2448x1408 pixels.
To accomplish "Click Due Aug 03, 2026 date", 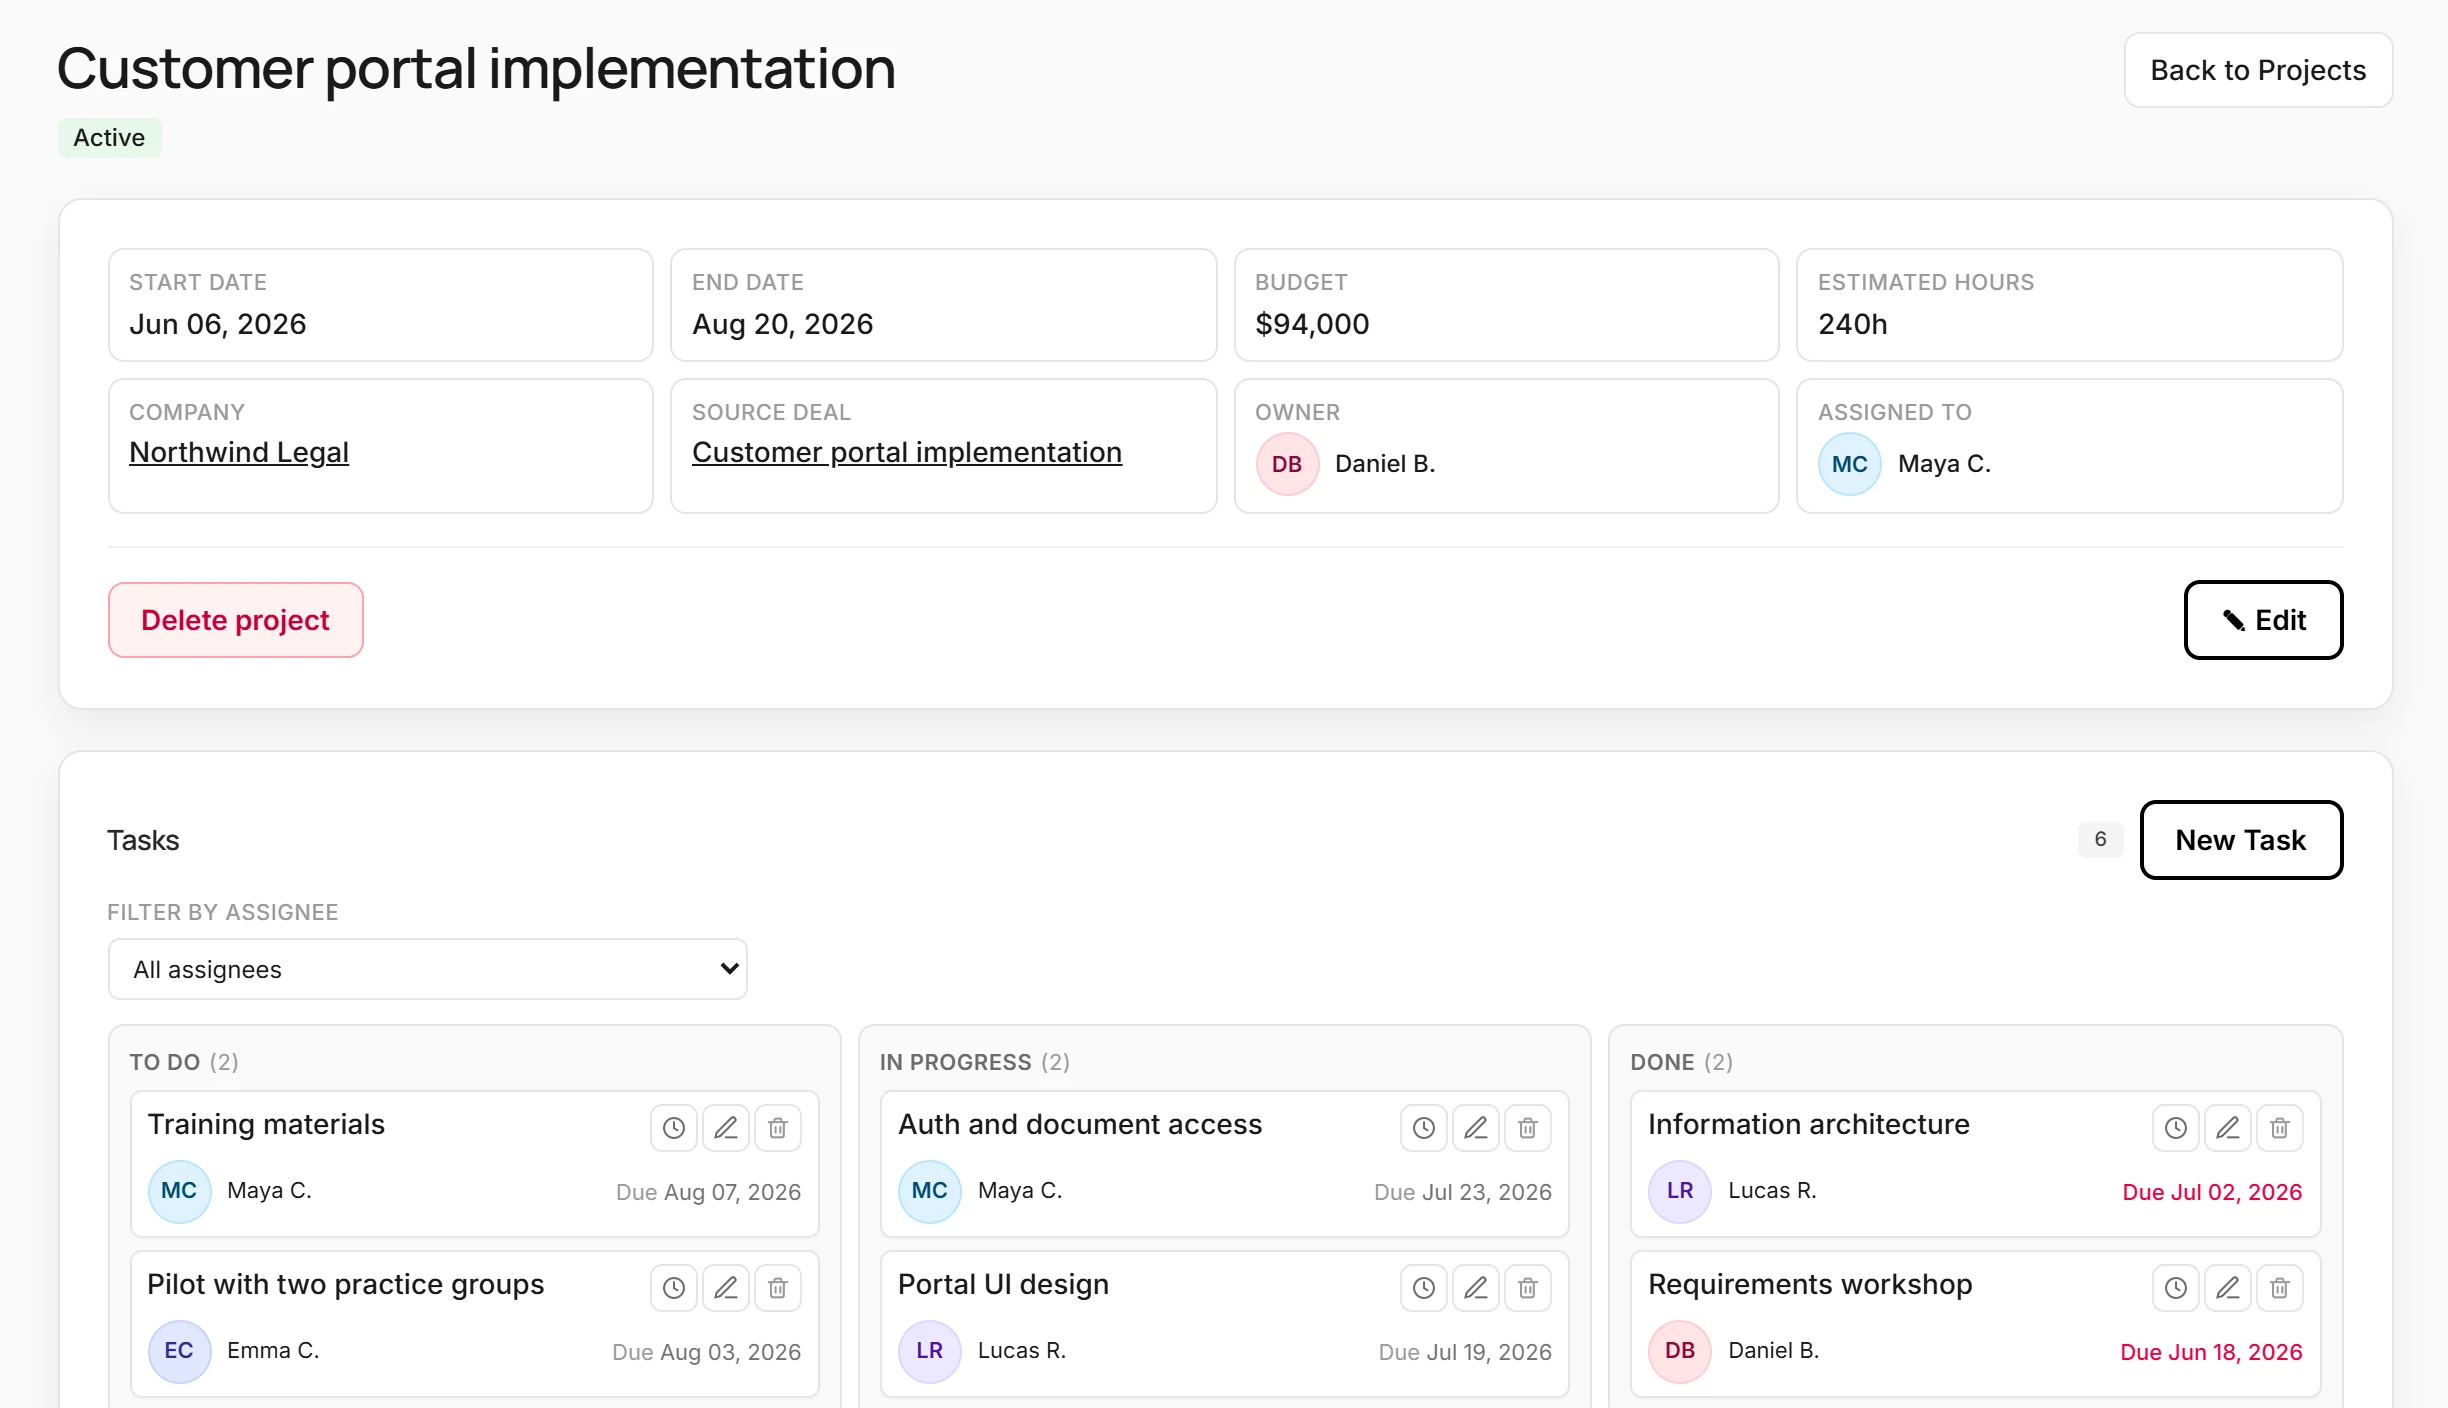I will pyautogui.click(x=706, y=1352).
